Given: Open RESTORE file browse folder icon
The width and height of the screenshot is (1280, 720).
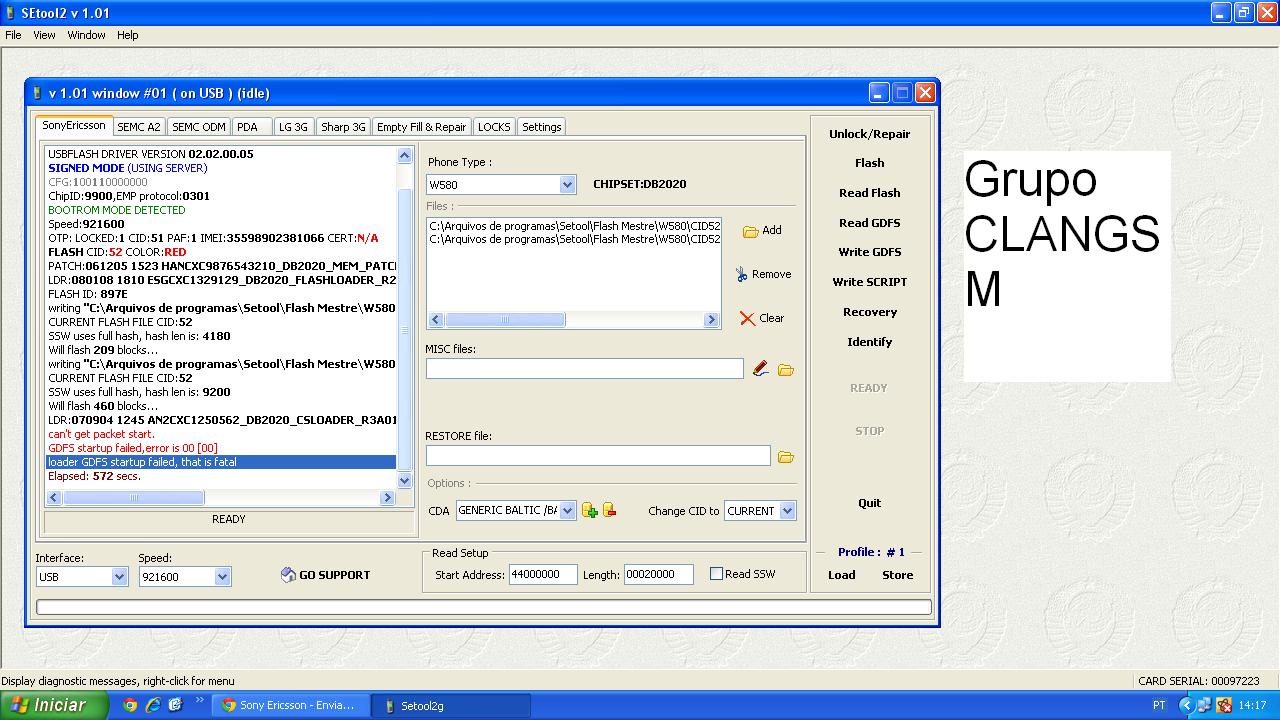Looking at the screenshot, I should click(x=786, y=457).
